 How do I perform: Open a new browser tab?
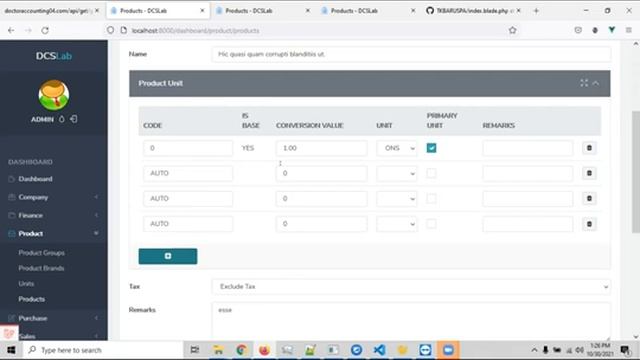coord(536,11)
